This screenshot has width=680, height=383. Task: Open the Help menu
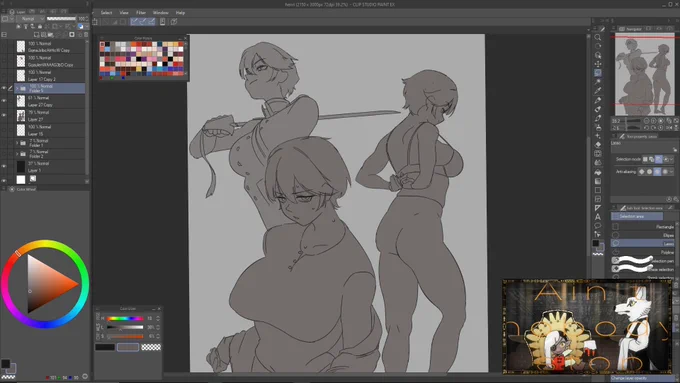click(180, 13)
